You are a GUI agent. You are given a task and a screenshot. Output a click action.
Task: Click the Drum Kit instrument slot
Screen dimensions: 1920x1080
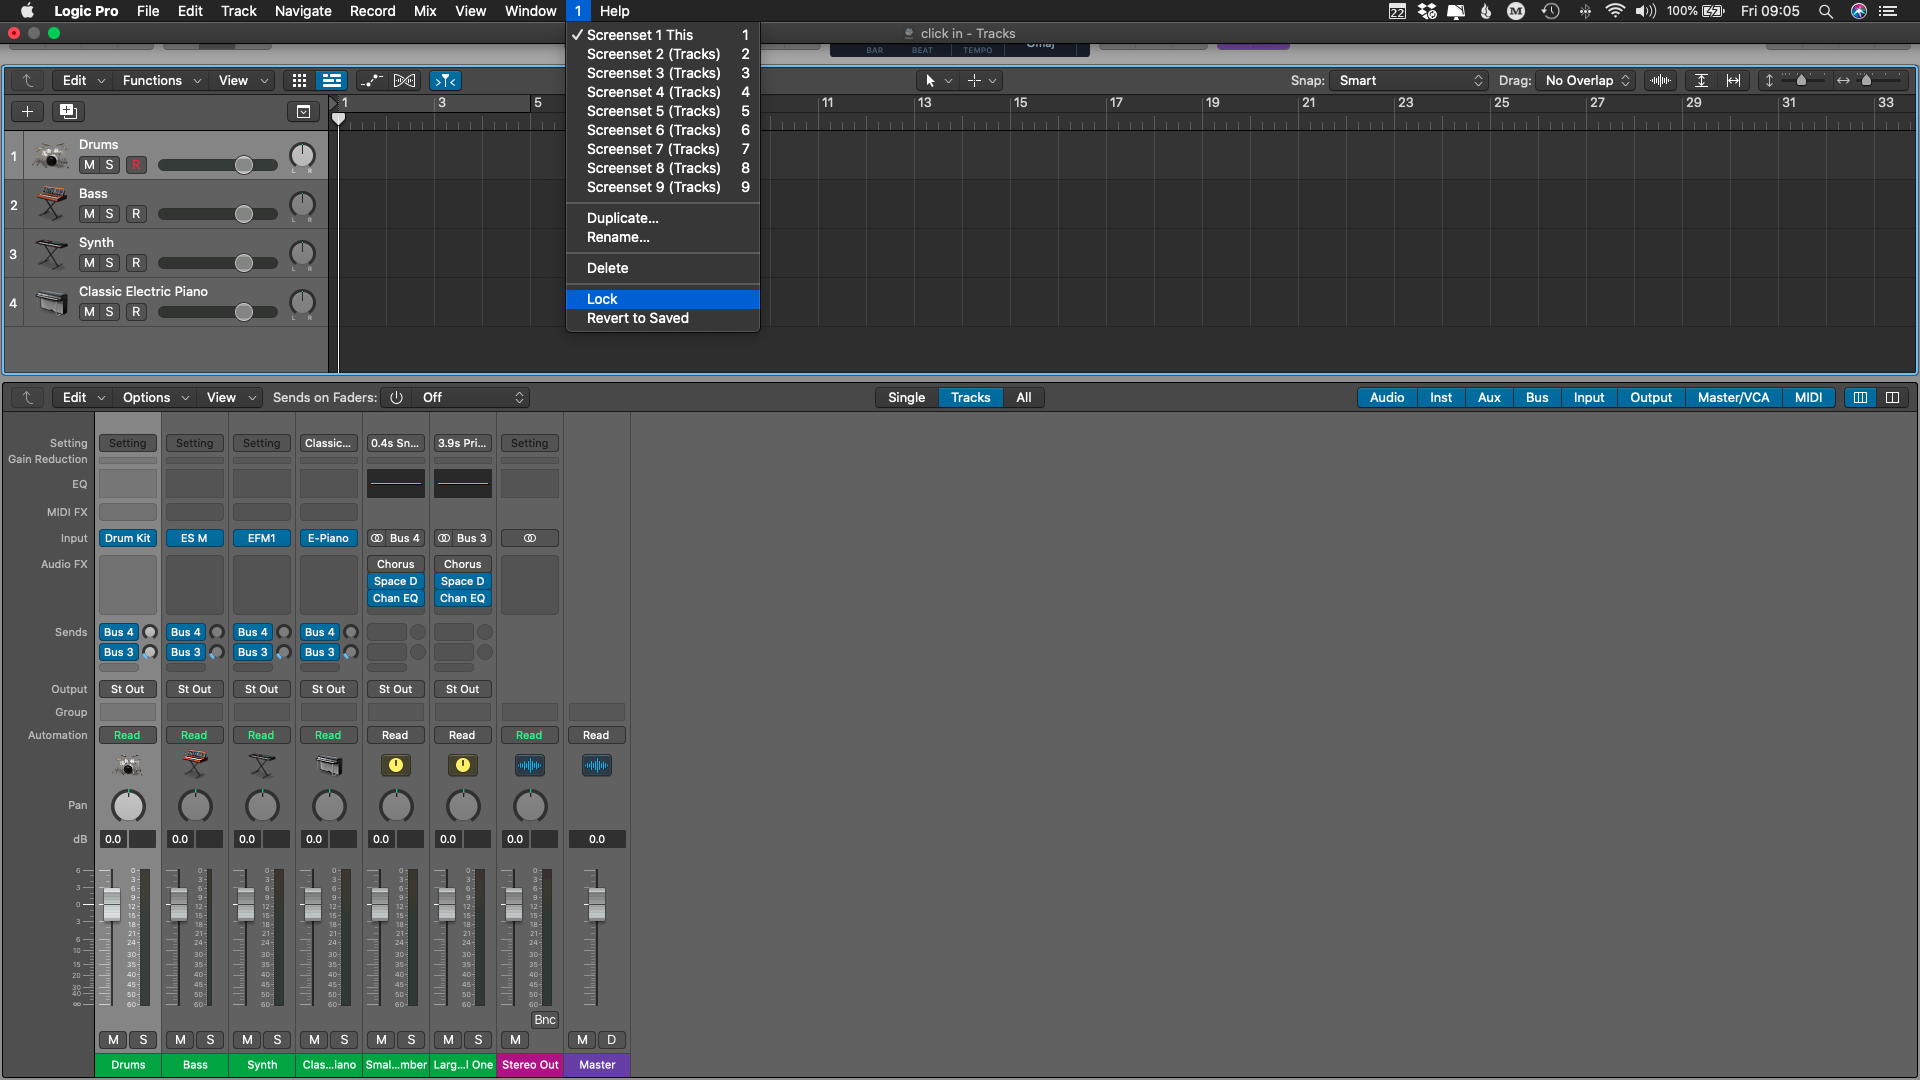click(x=127, y=538)
